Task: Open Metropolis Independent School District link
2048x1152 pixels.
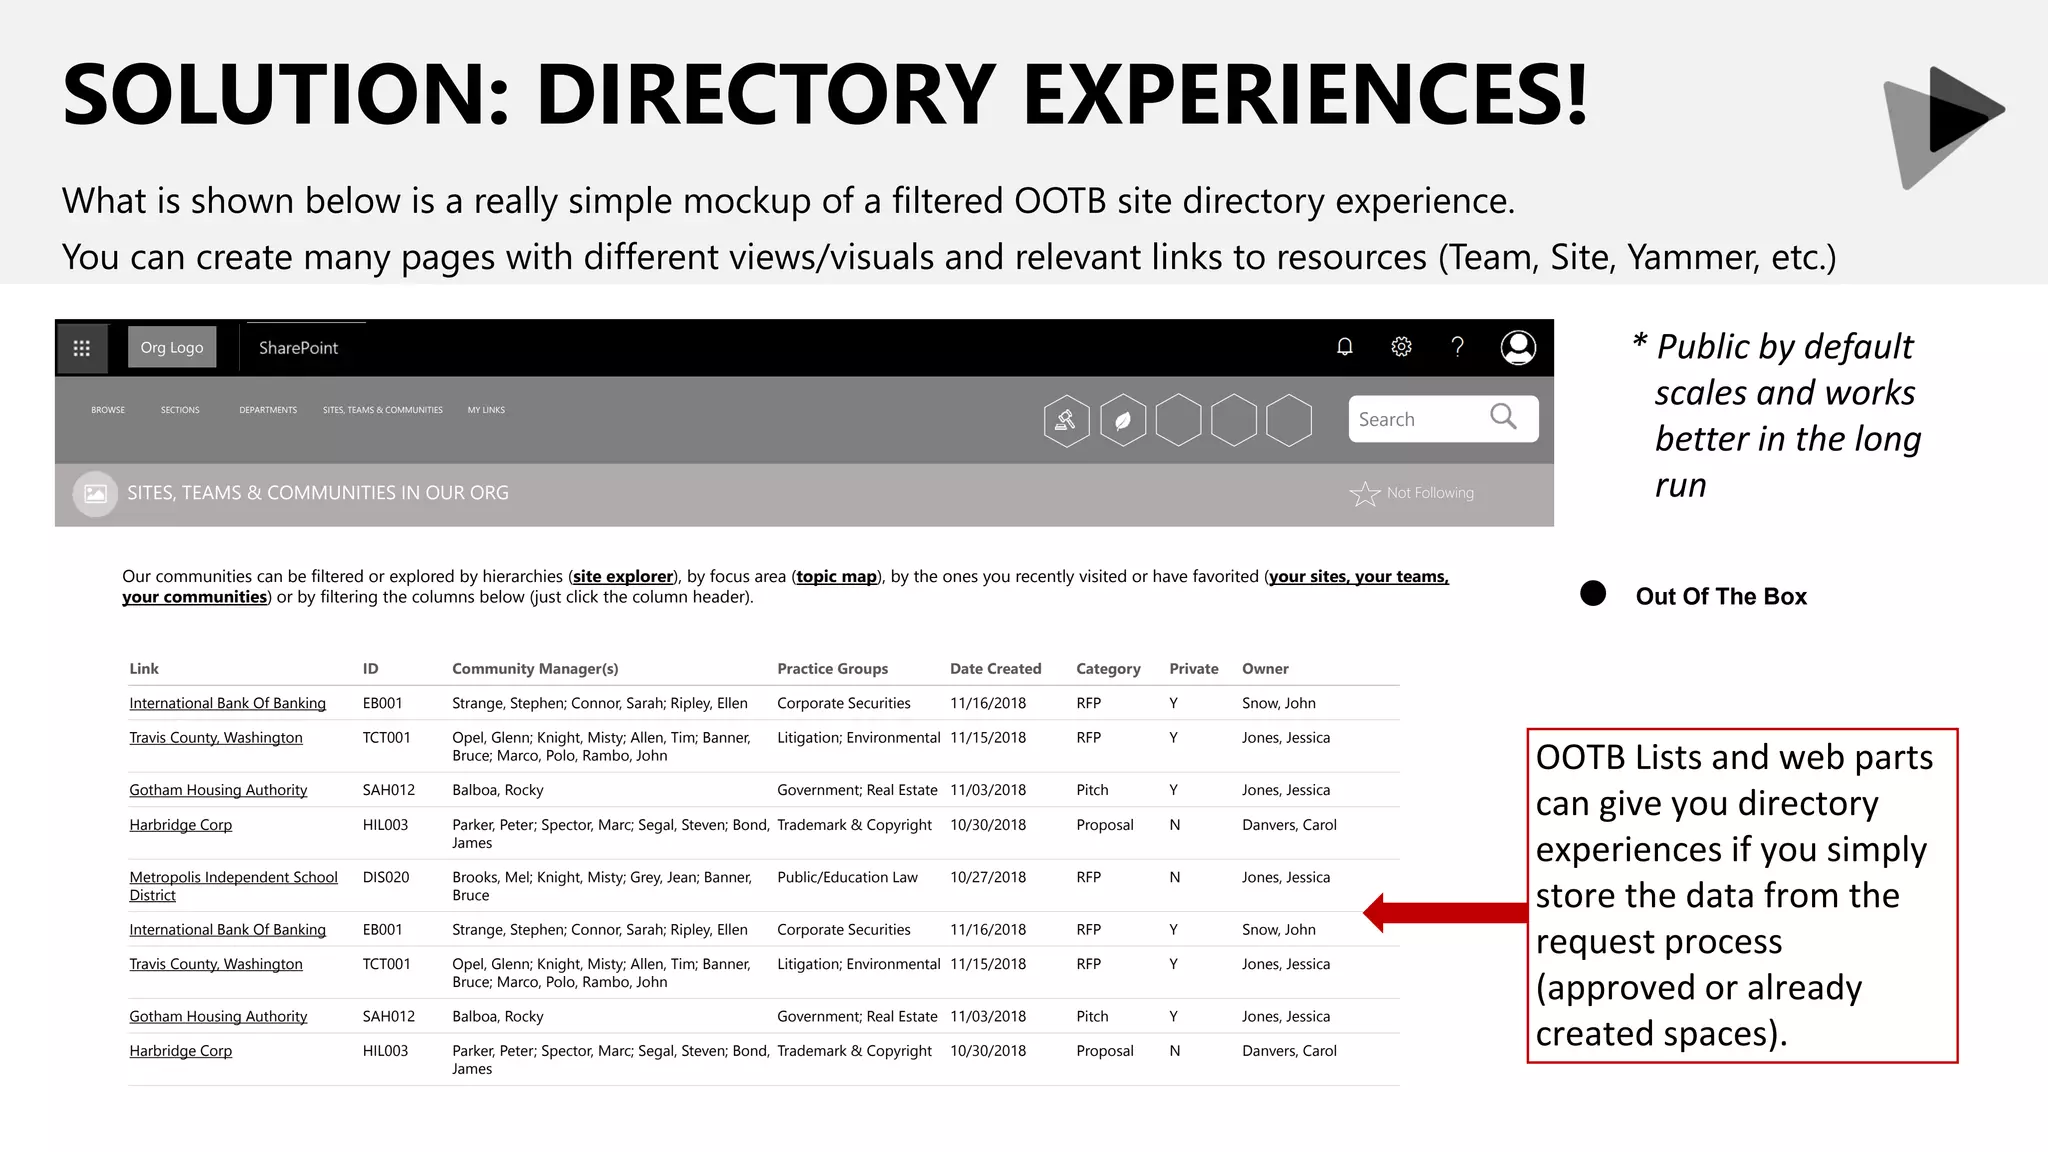Action: coord(233,886)
